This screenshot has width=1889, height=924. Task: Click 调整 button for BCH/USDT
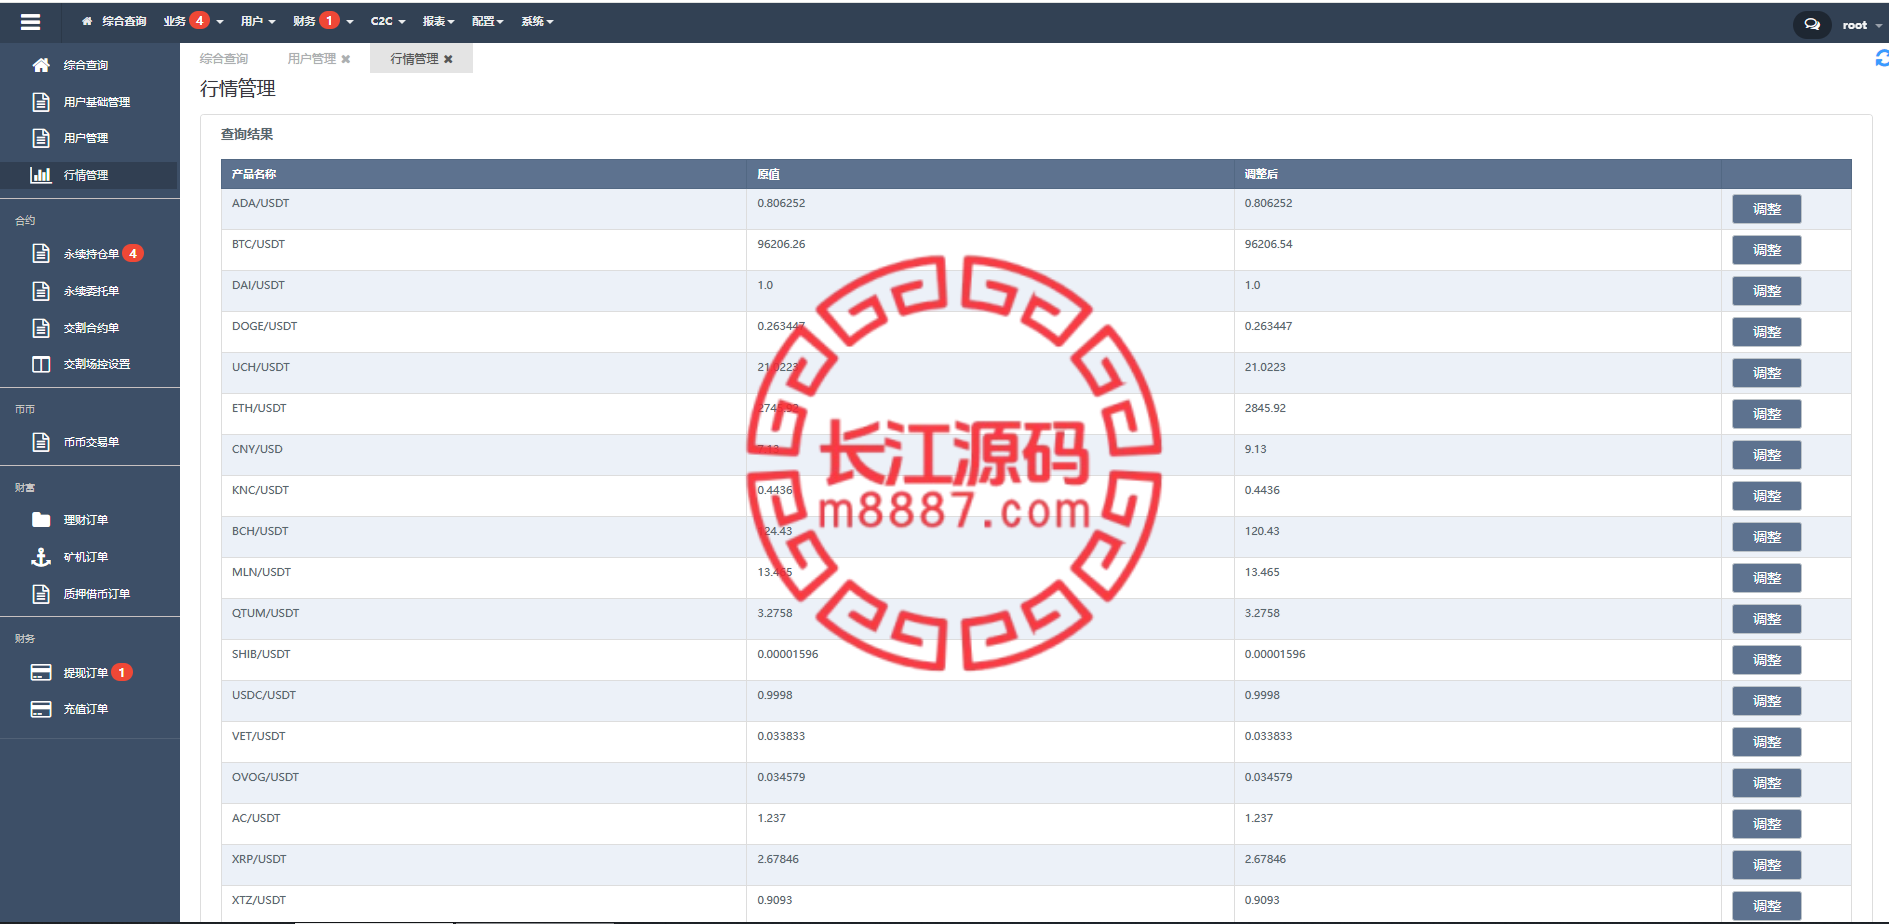1766,537
